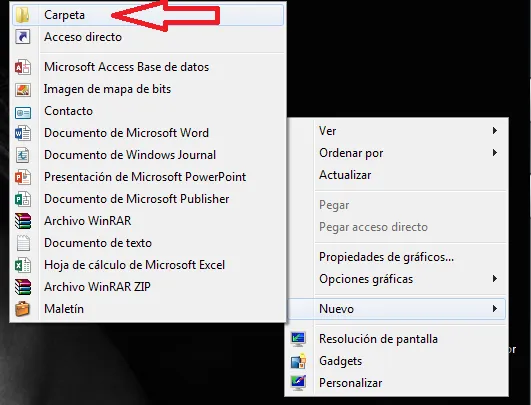Create a new Documento de texto
The image size is (531, 405).
pyautogui.click(x=148, y=243)
